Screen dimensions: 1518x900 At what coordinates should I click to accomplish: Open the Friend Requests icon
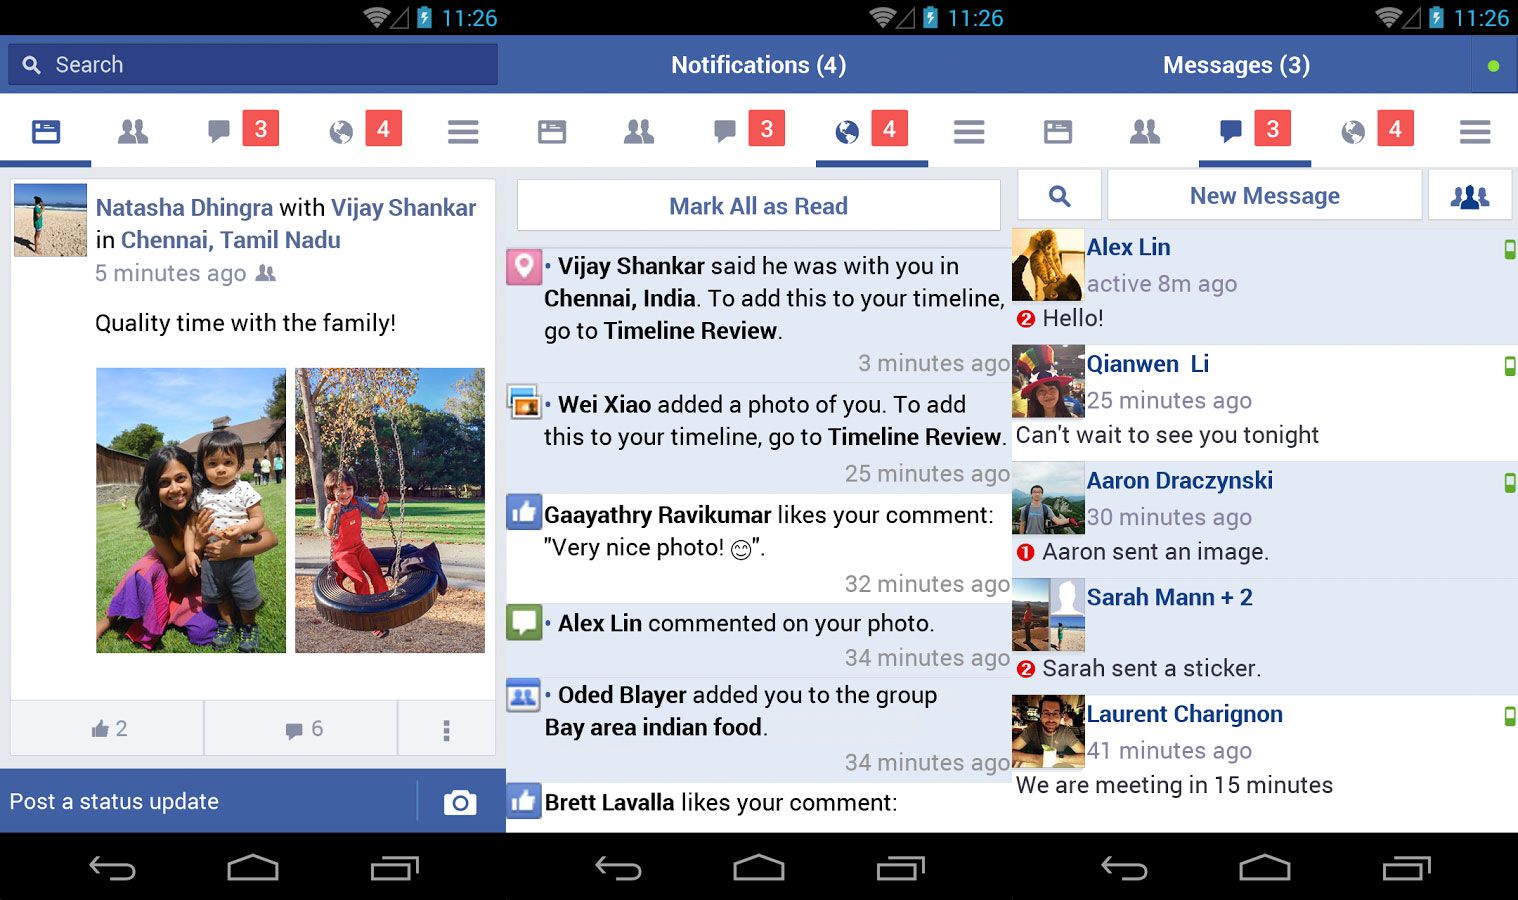[133, 130]
